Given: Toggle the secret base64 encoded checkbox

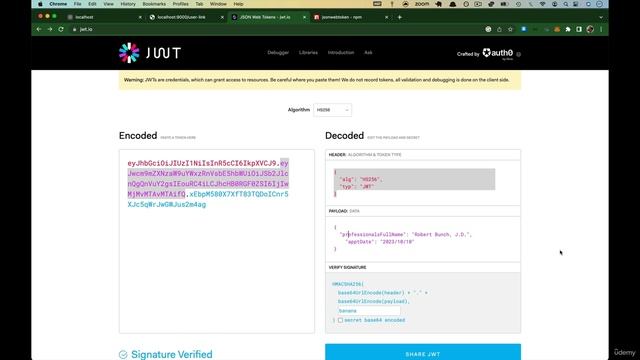Looking at the screenshot, I should (340, 320).
